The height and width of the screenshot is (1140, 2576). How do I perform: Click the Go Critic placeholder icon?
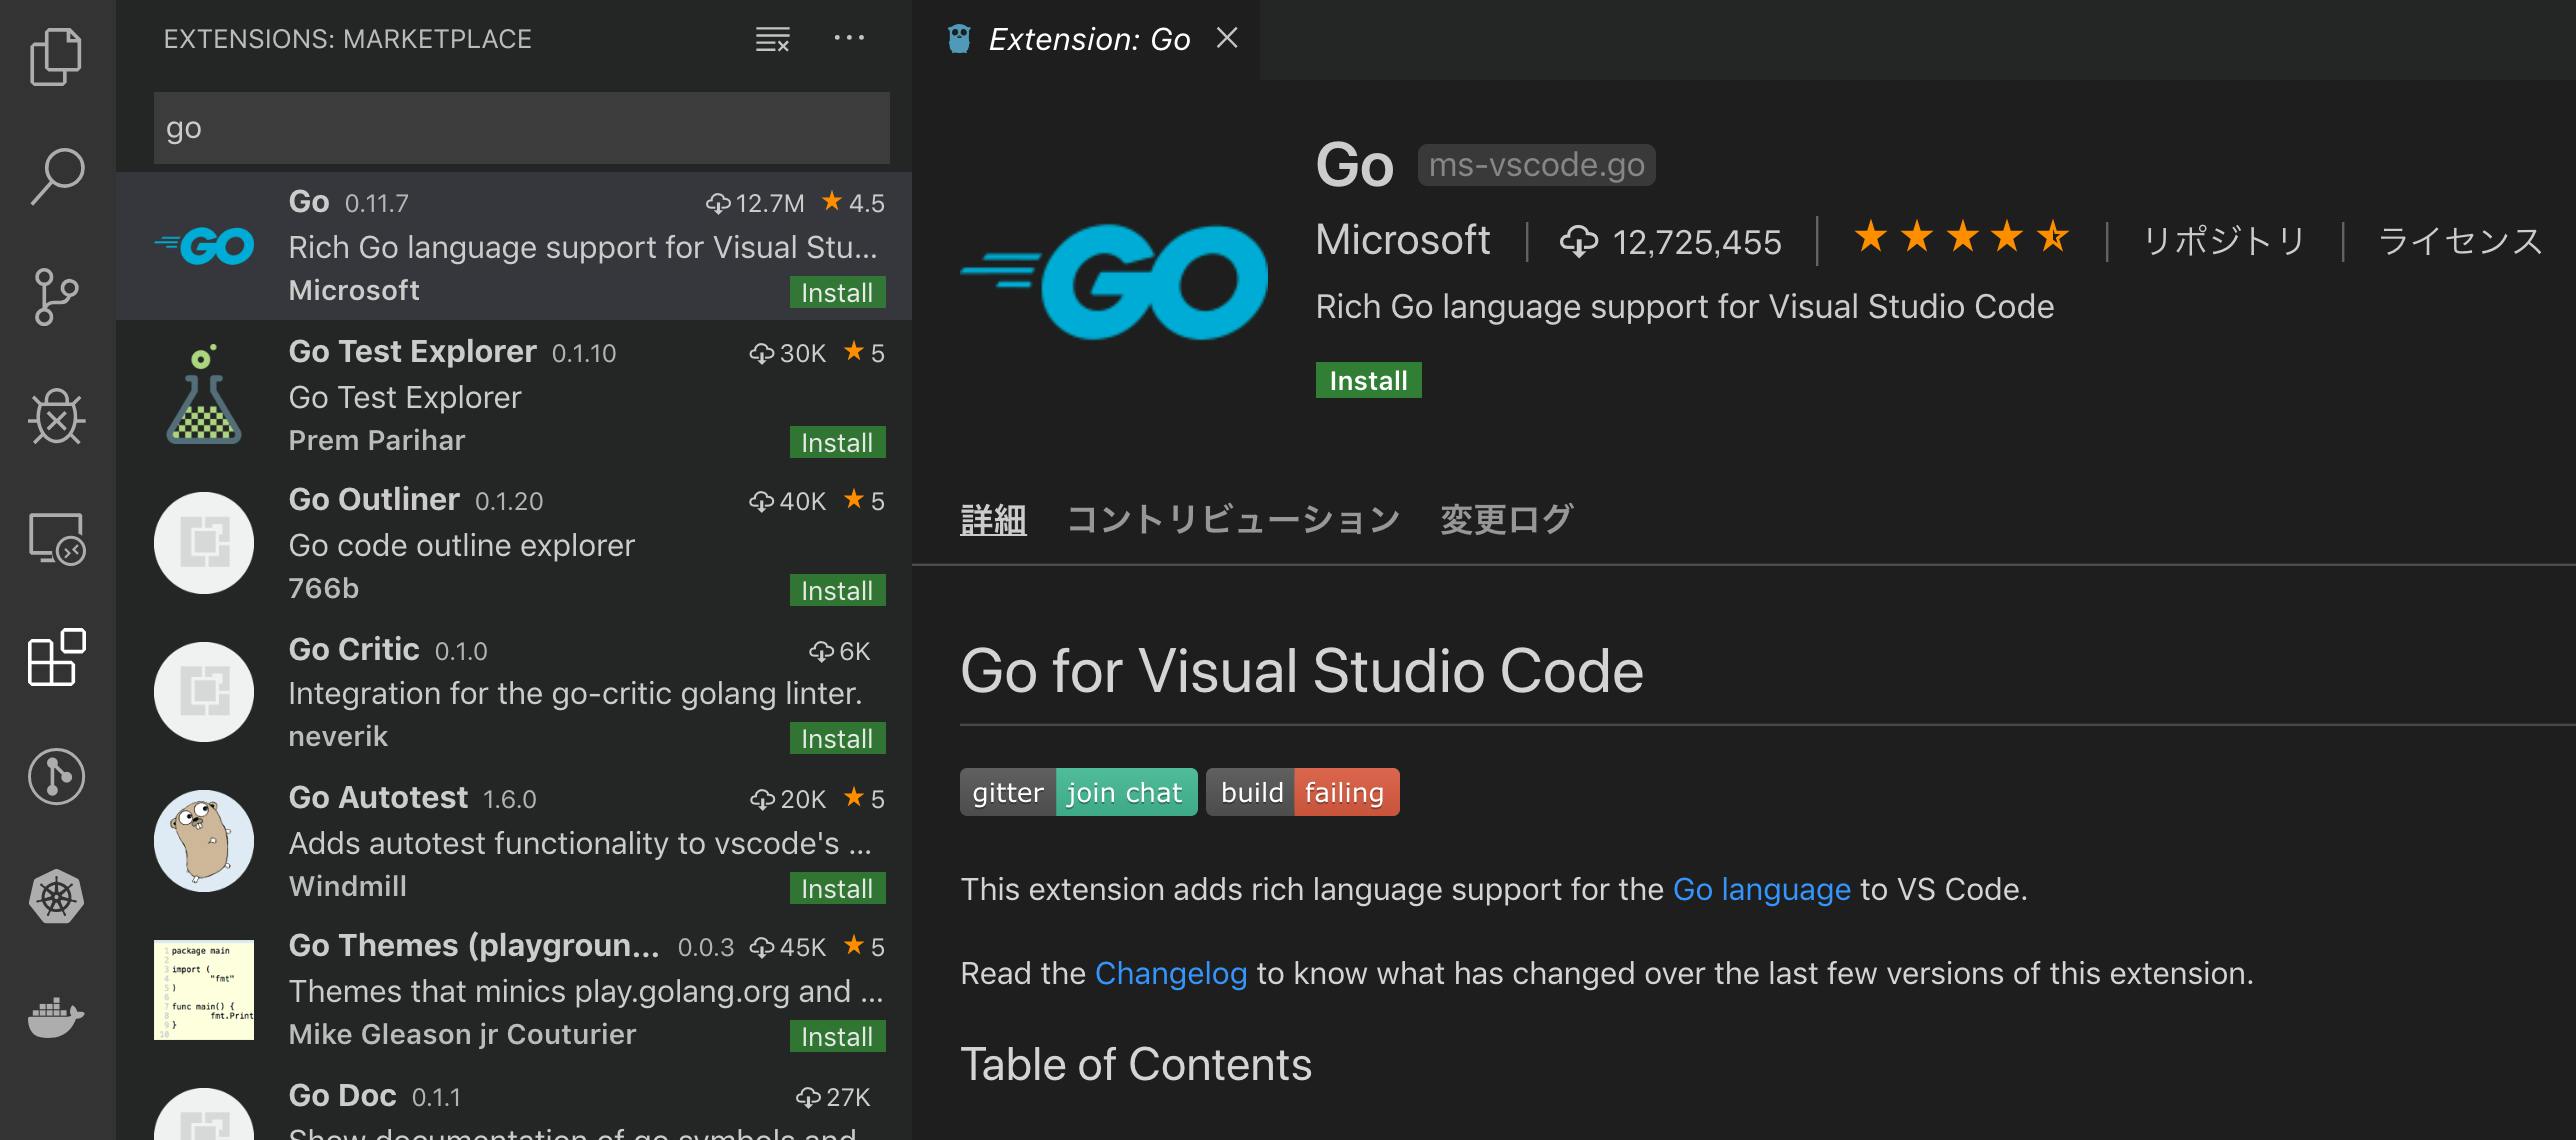point(204,692)
